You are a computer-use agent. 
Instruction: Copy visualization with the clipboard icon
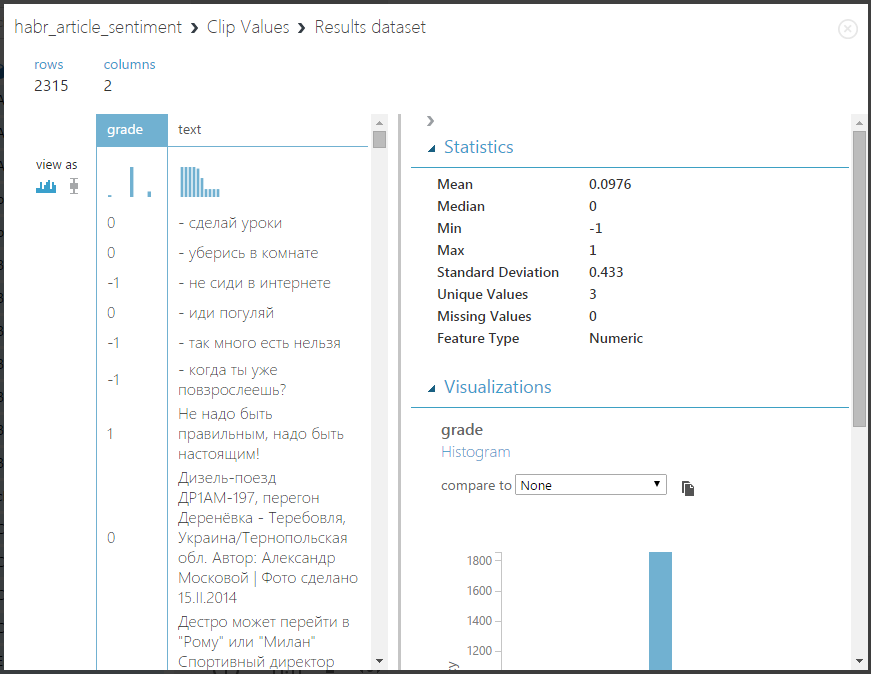tap(688, 488)
